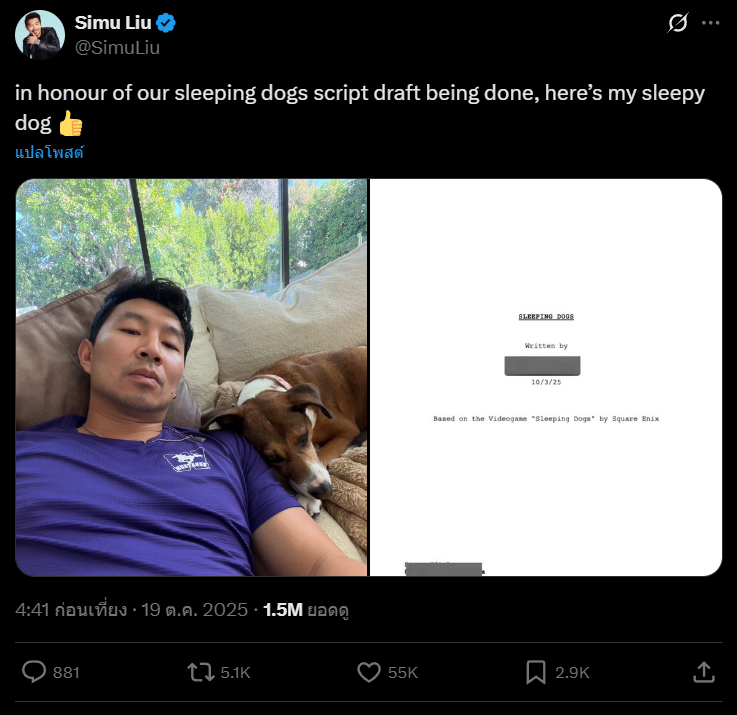Click the reply speech bubble icon
The height and width of the screenshot is (715, 737).
(34, 672)
